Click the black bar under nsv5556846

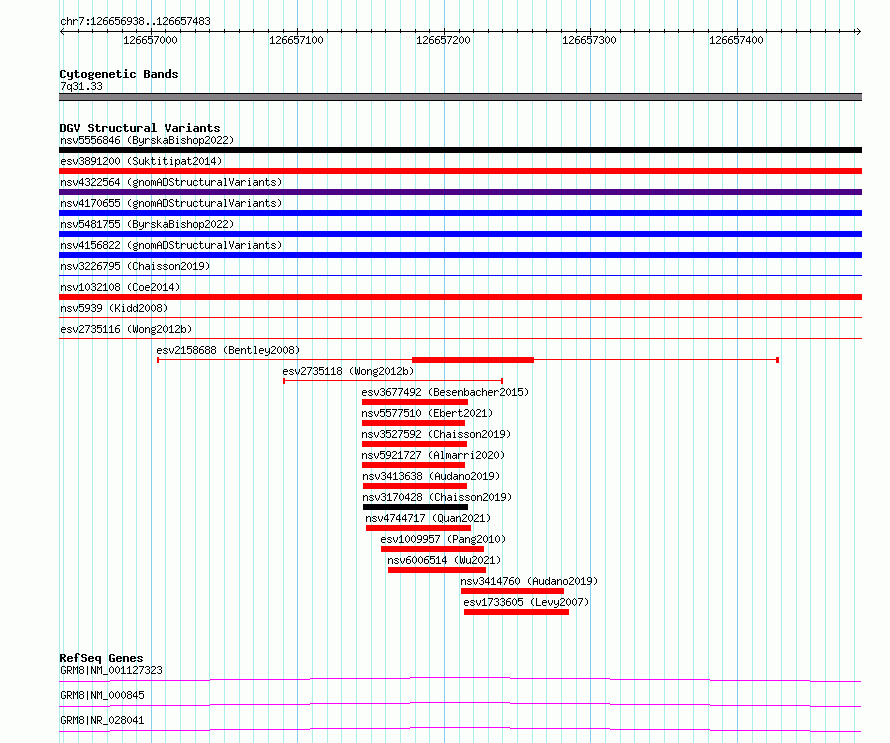(x=460, y=150)
